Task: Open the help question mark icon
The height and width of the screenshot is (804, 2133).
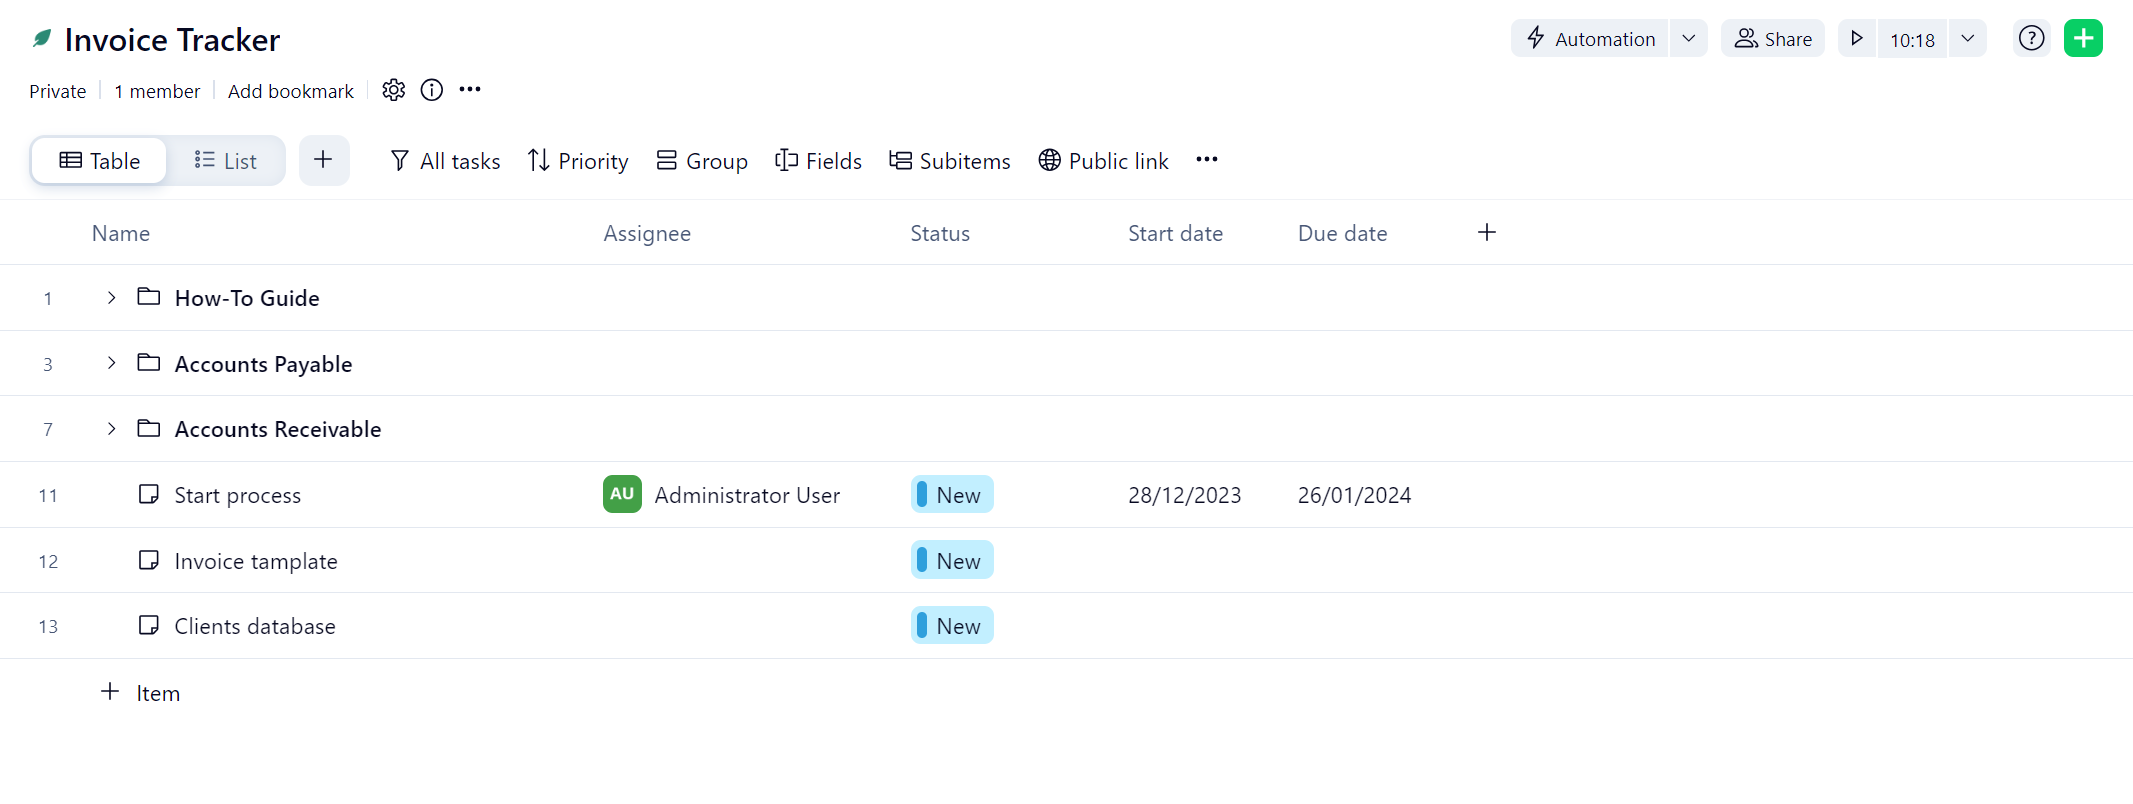Action: click(2031, 39)
